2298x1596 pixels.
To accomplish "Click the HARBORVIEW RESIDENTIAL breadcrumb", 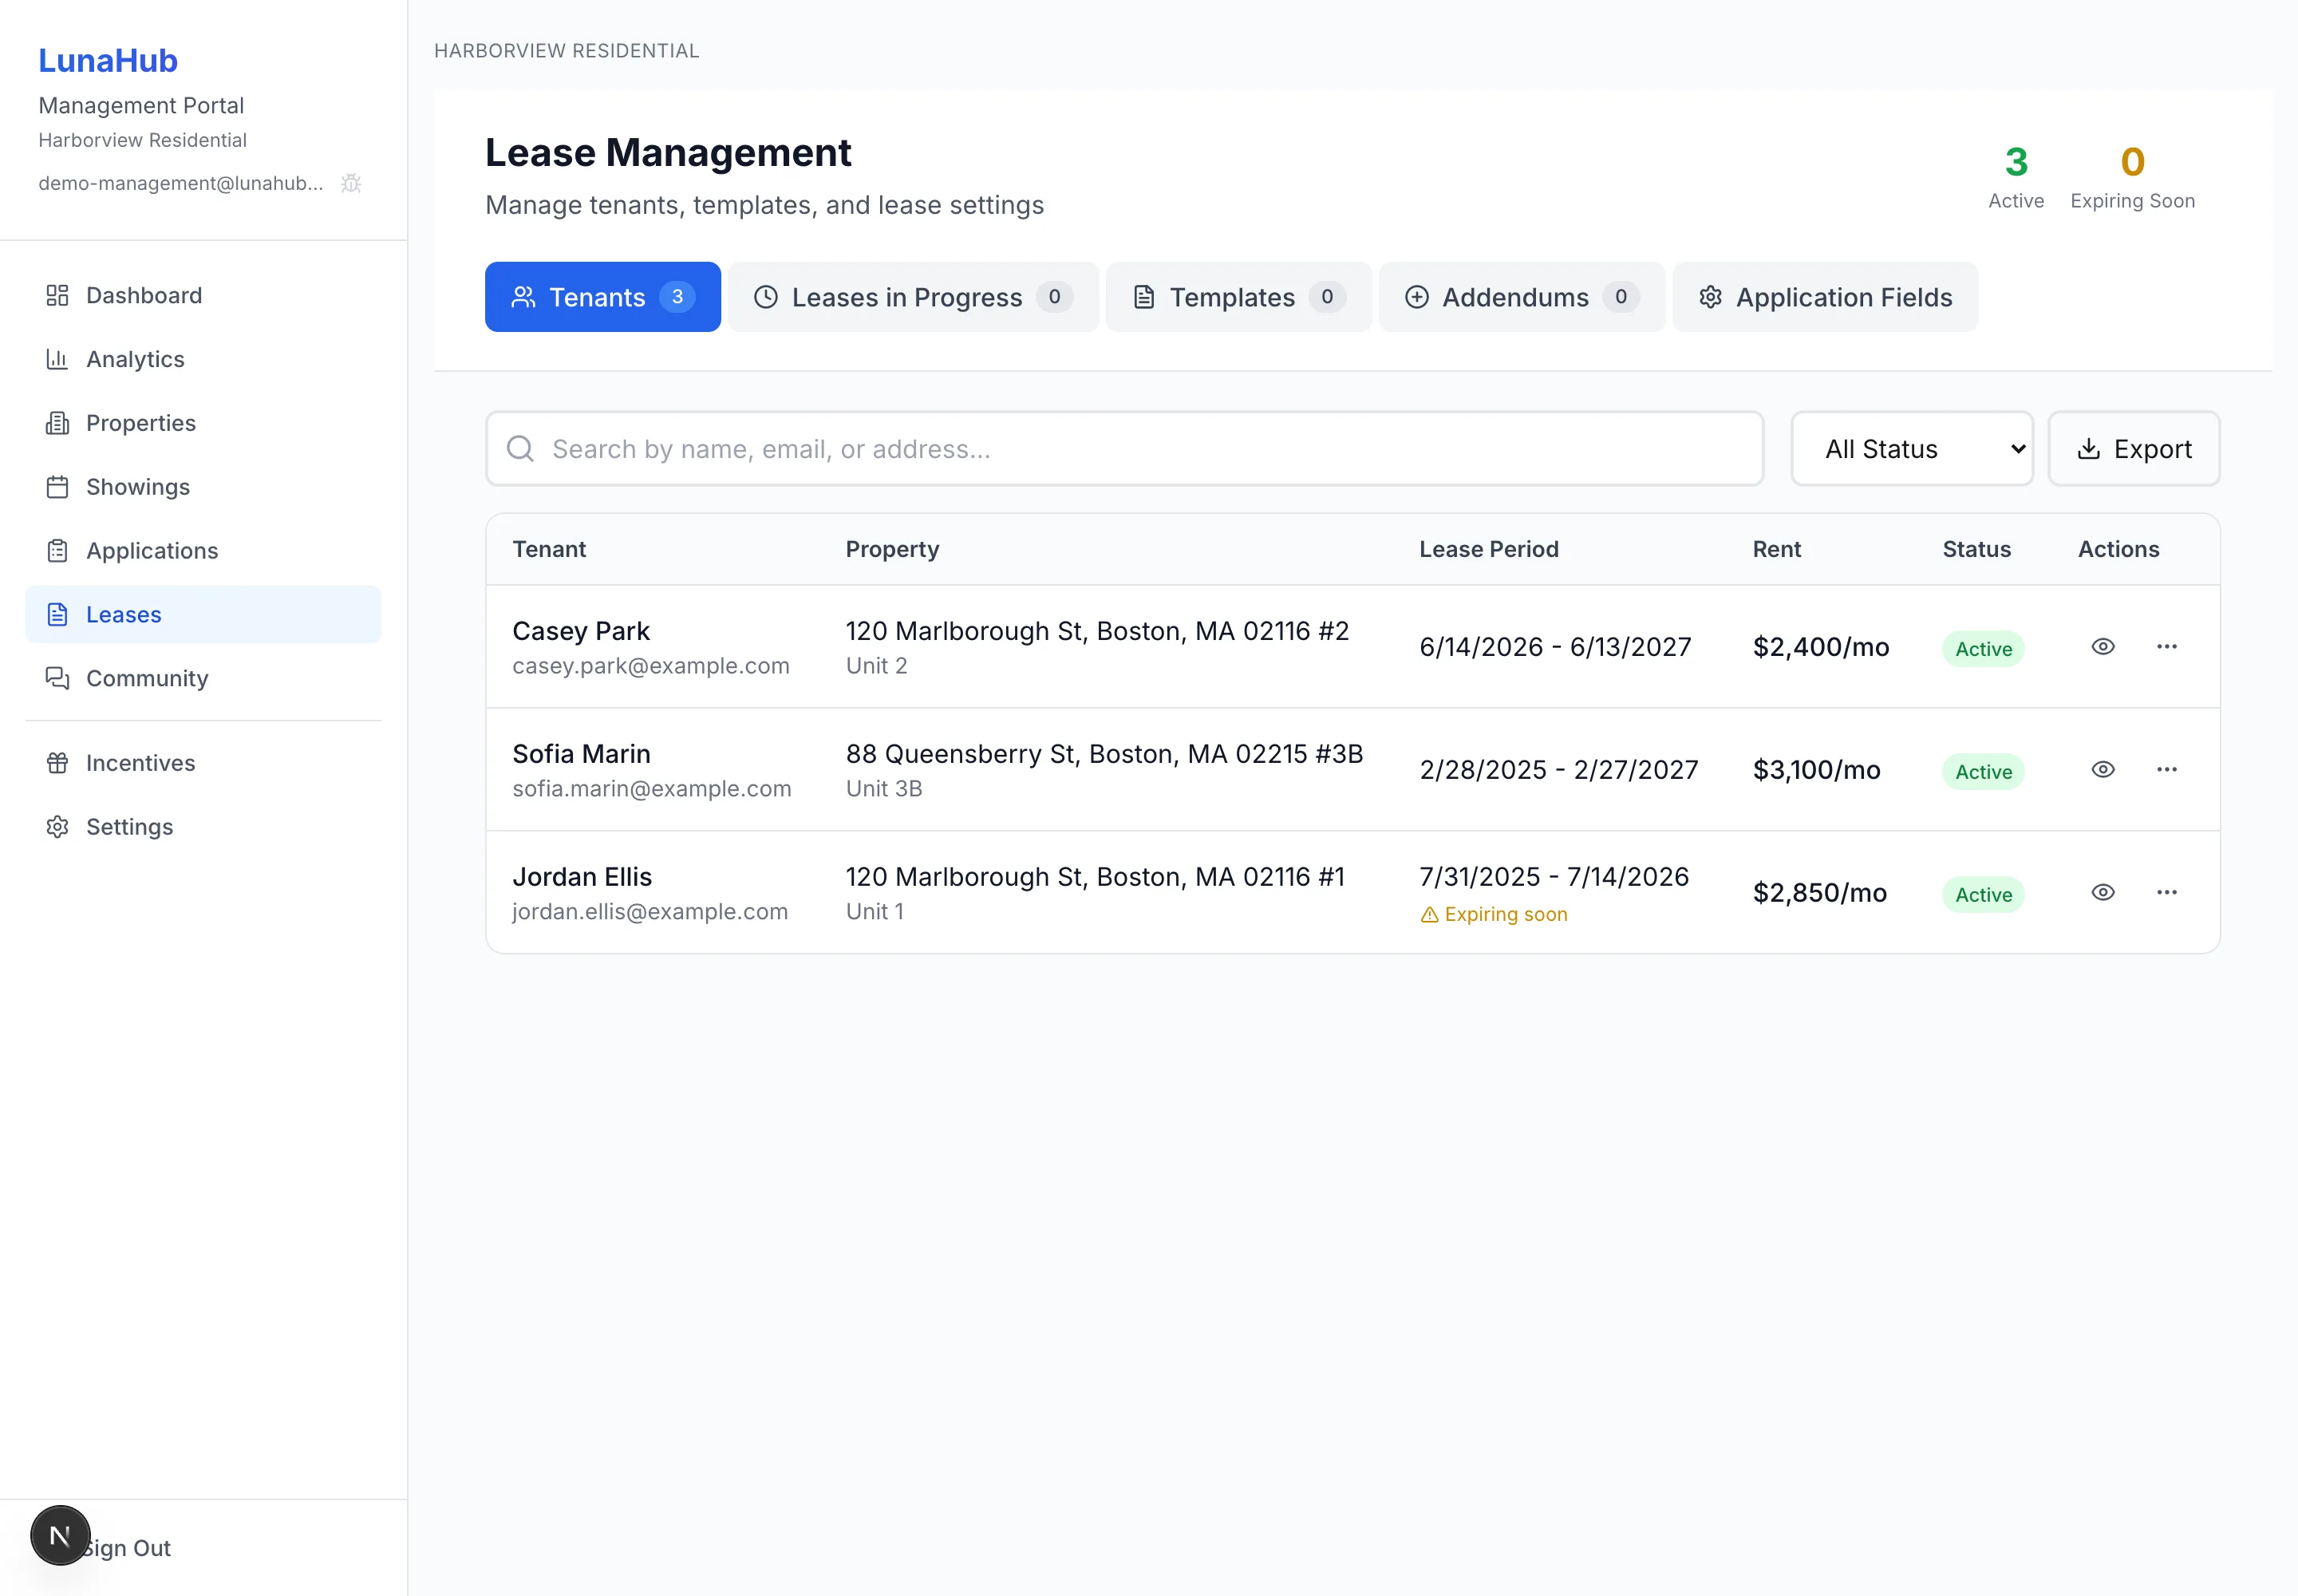I will (x=567, y=51).
